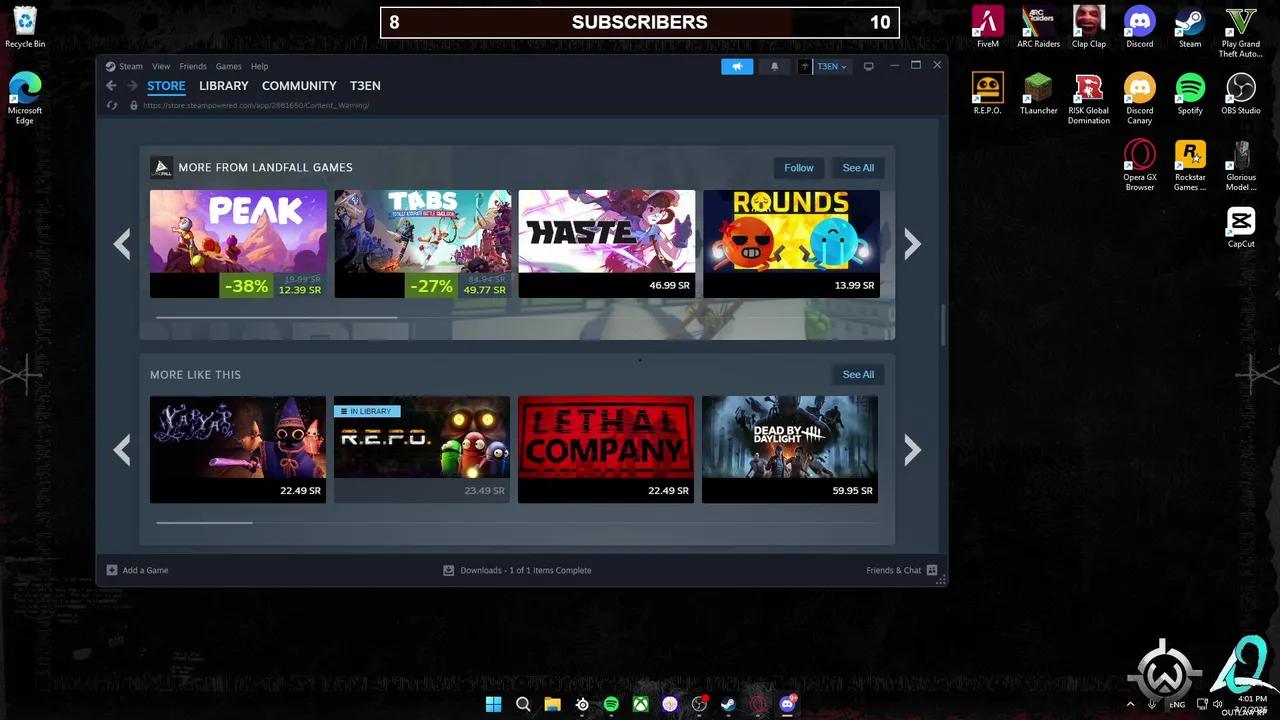Select RISK Global Domination desktop icon
The height and width of the screenshot is (720, 1280).
tap(1089, 99)
